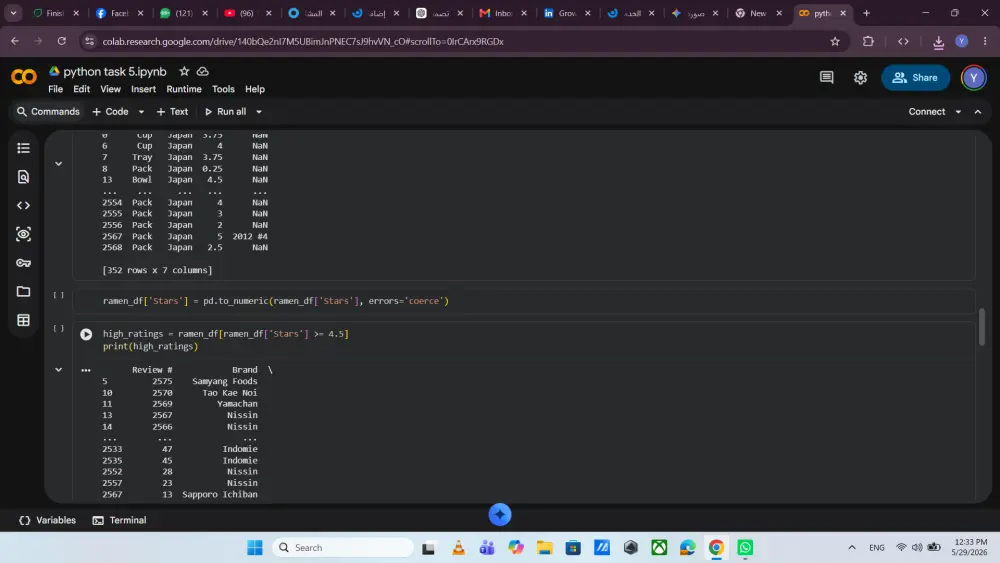Star the python task 5.ipynb notebook
This screenshot has height=563, width=1000.
[x=184, y=71]
